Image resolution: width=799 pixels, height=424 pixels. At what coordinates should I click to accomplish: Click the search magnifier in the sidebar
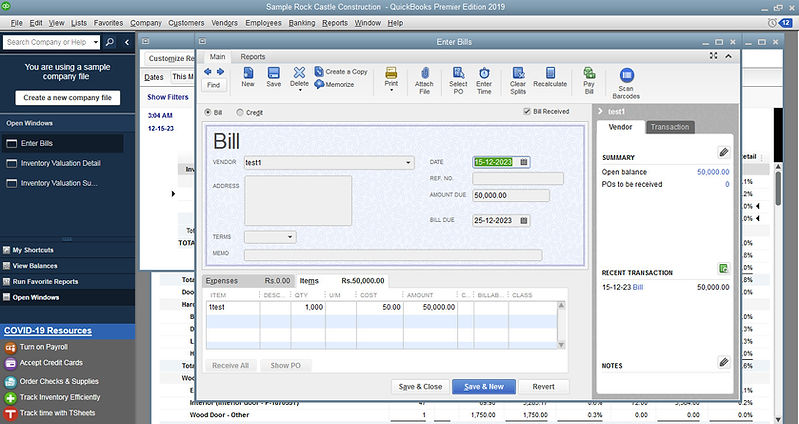[110, 42]
